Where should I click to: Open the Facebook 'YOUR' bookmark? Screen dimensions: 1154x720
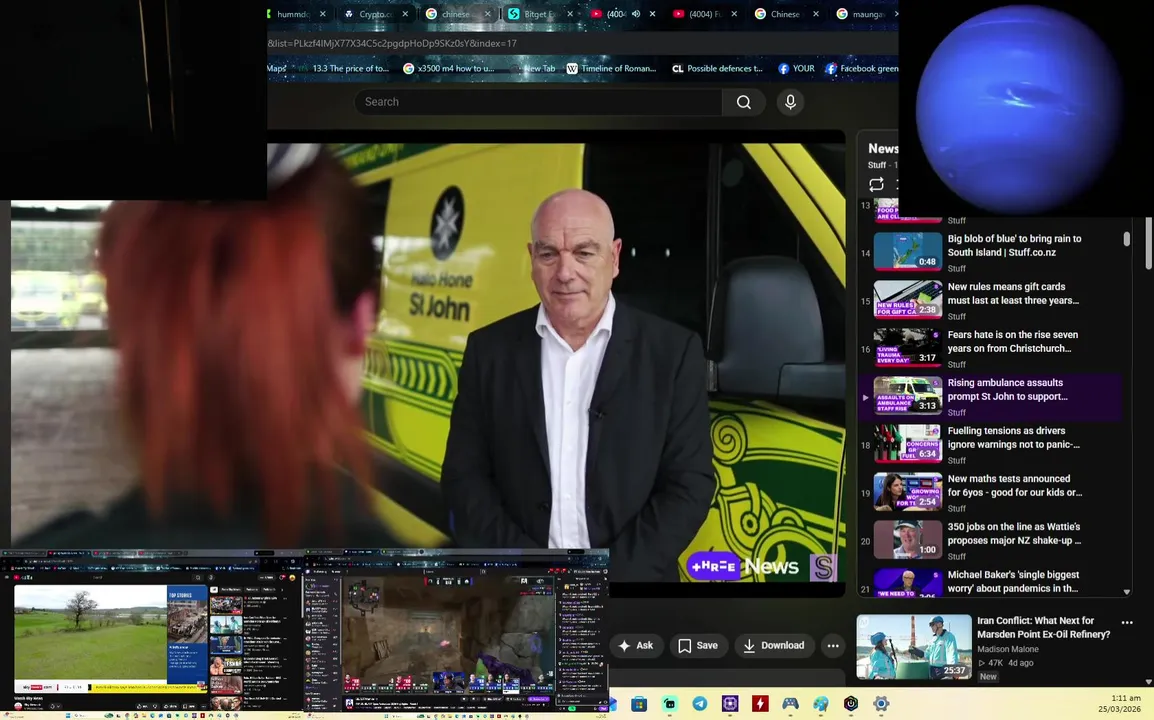tap(796, 68)
